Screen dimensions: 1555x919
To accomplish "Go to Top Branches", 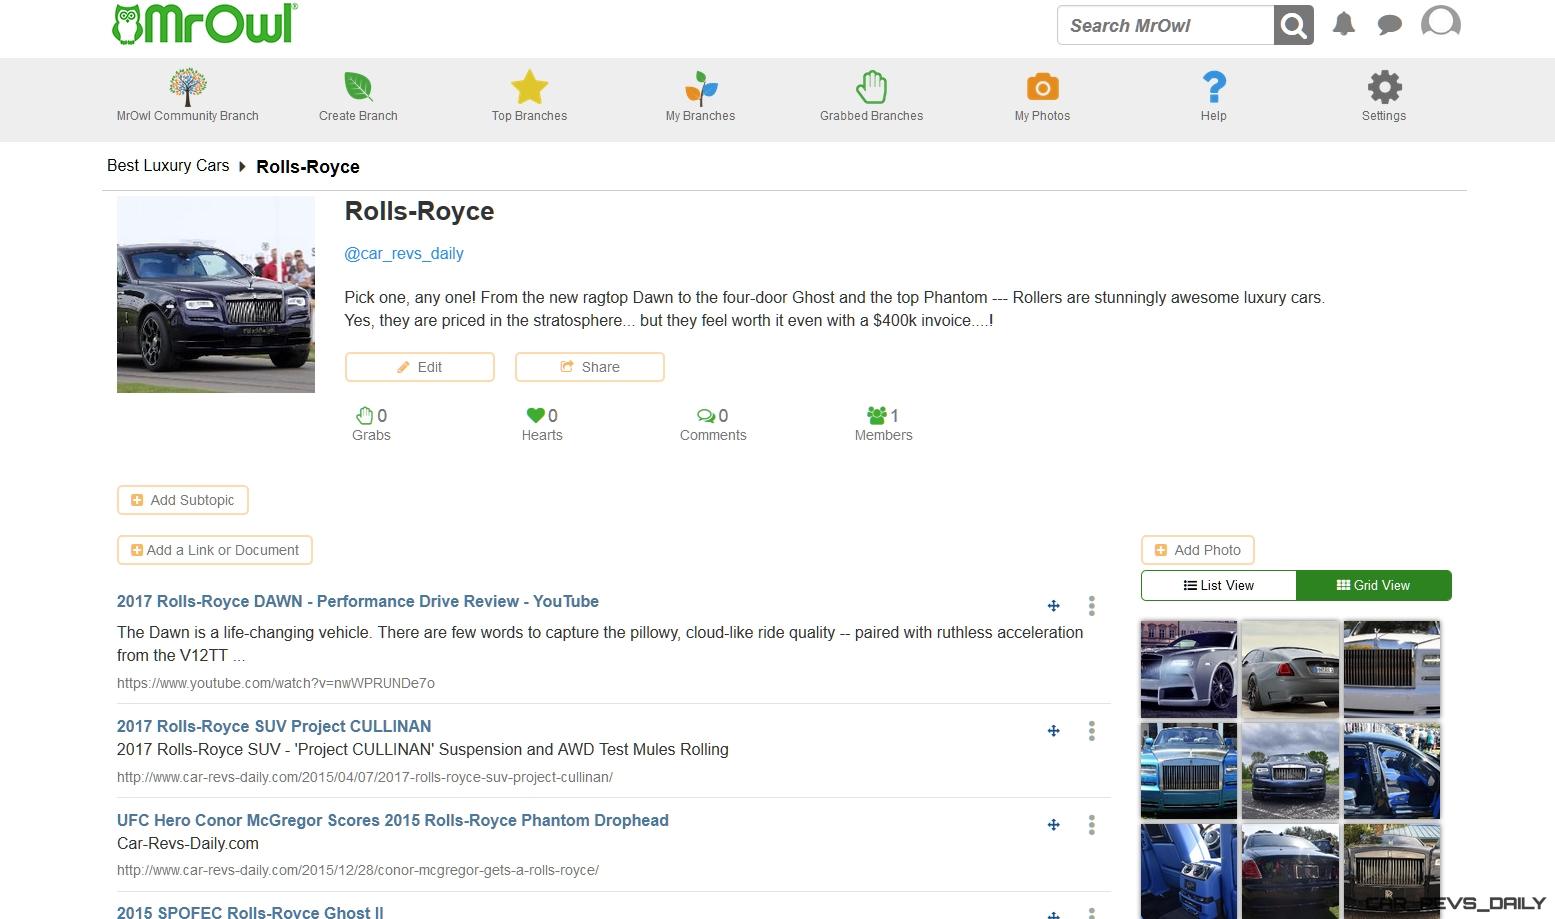I will (529, 96).
